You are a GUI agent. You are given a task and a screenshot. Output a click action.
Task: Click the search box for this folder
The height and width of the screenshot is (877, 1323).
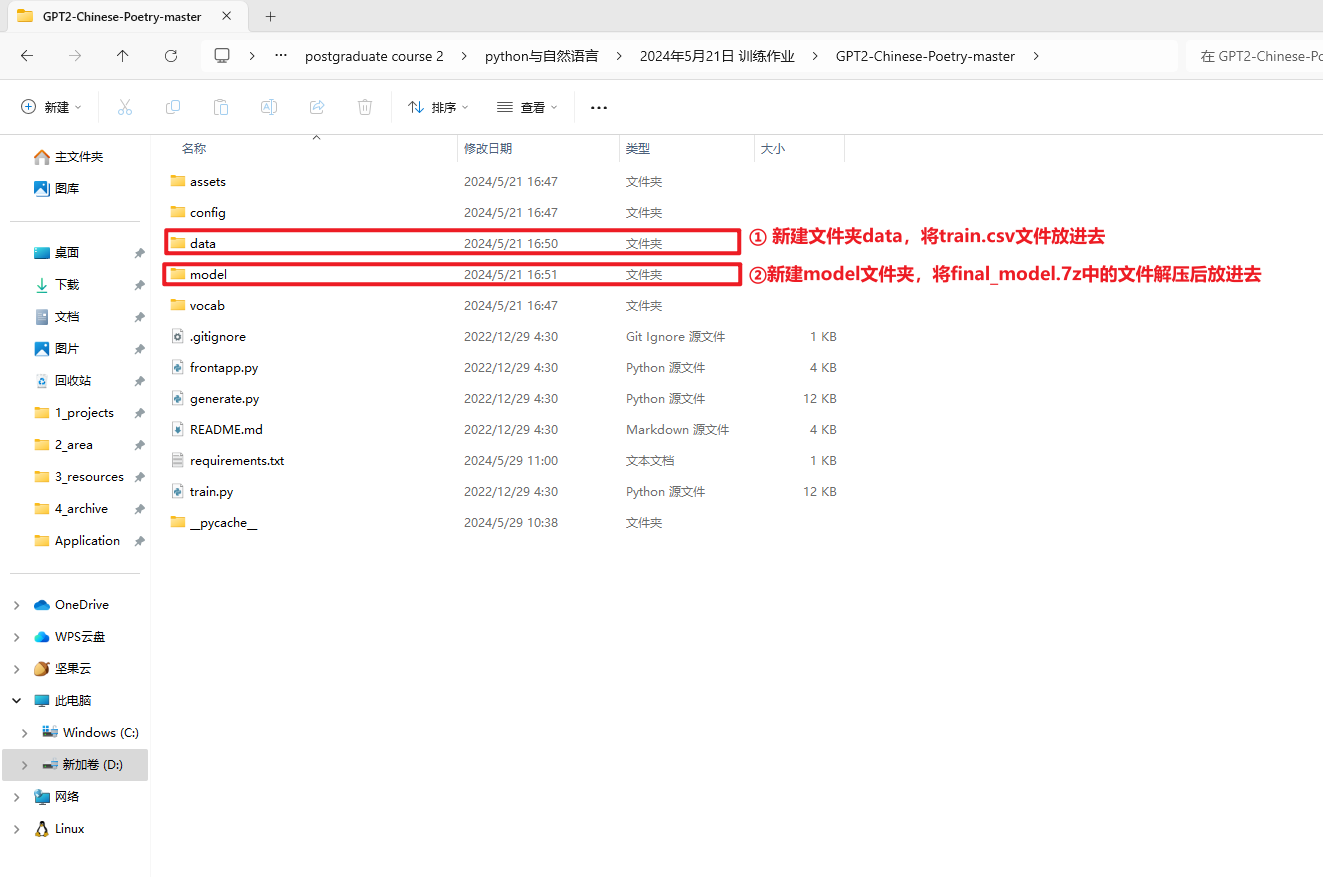1255,56
